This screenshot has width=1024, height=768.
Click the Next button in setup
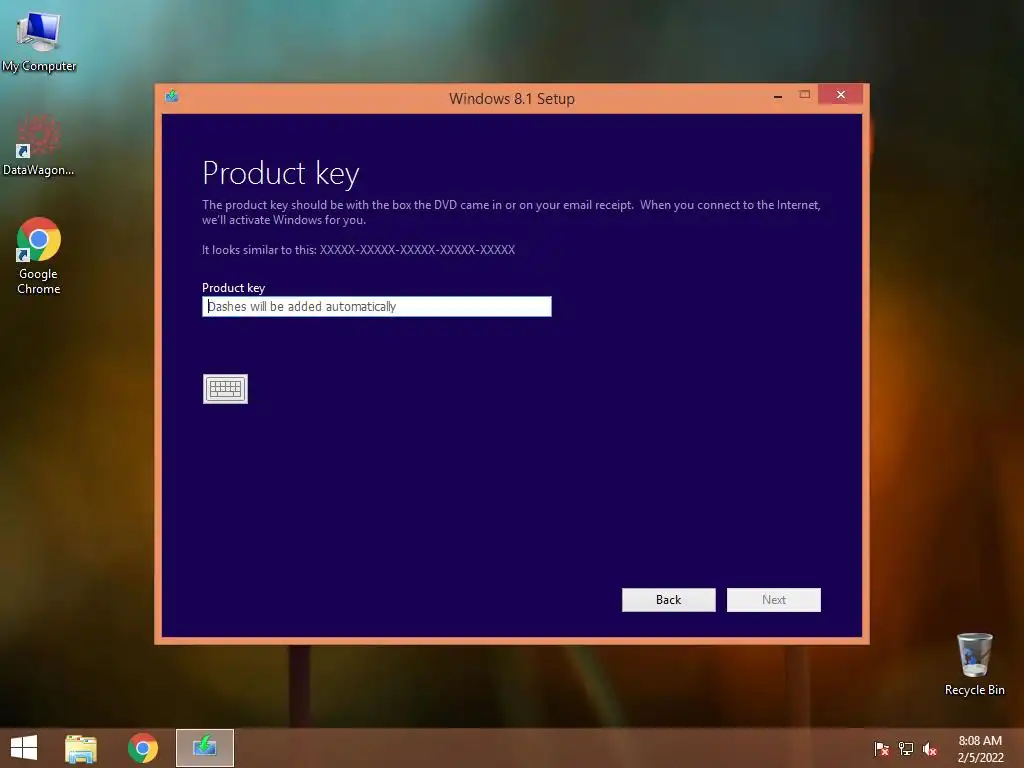[x=773, y=600]
